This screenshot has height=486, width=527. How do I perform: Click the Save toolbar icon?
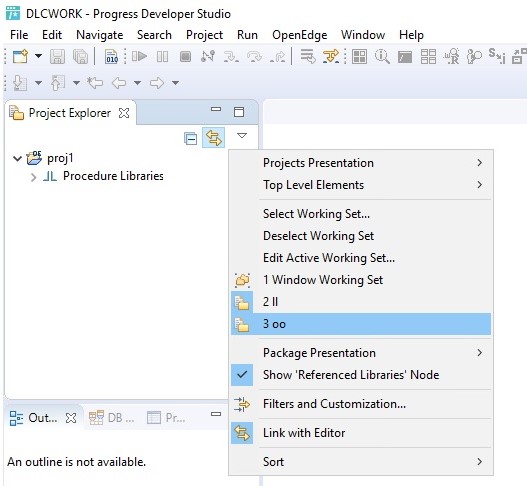57,56
